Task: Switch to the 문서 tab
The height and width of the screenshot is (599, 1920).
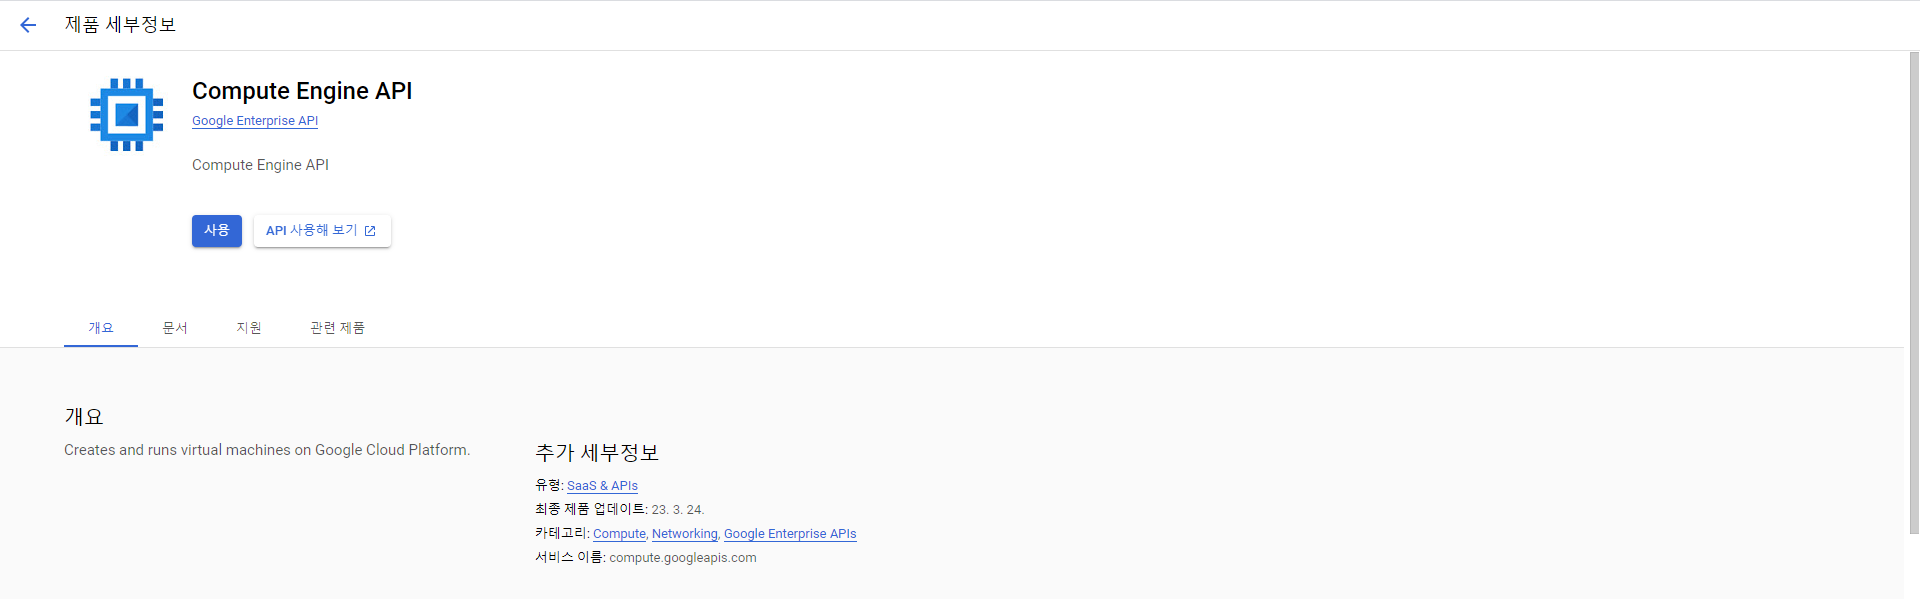Action: pyautogui.click(x=175, y=328)
